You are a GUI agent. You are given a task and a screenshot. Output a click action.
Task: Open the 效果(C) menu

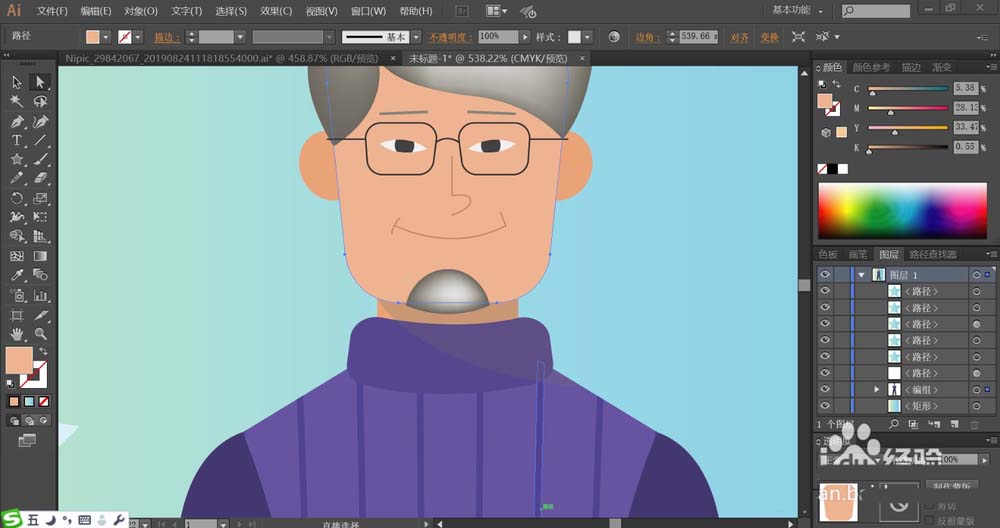276,11
